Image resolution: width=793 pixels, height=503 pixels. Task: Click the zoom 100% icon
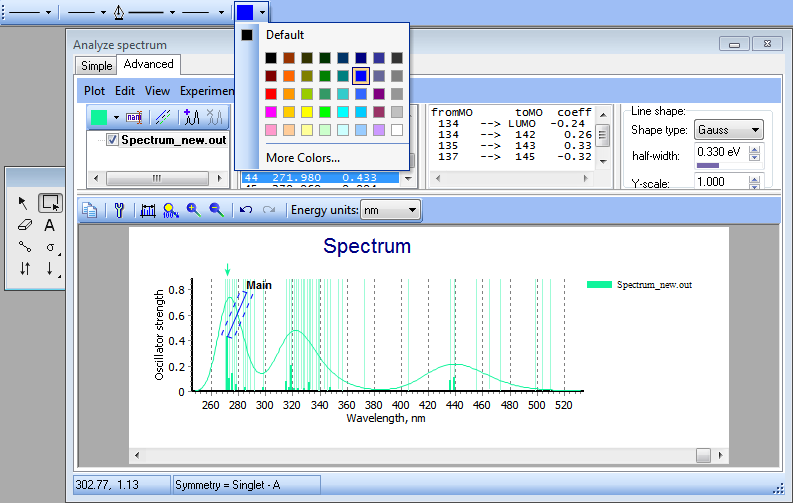170,210
